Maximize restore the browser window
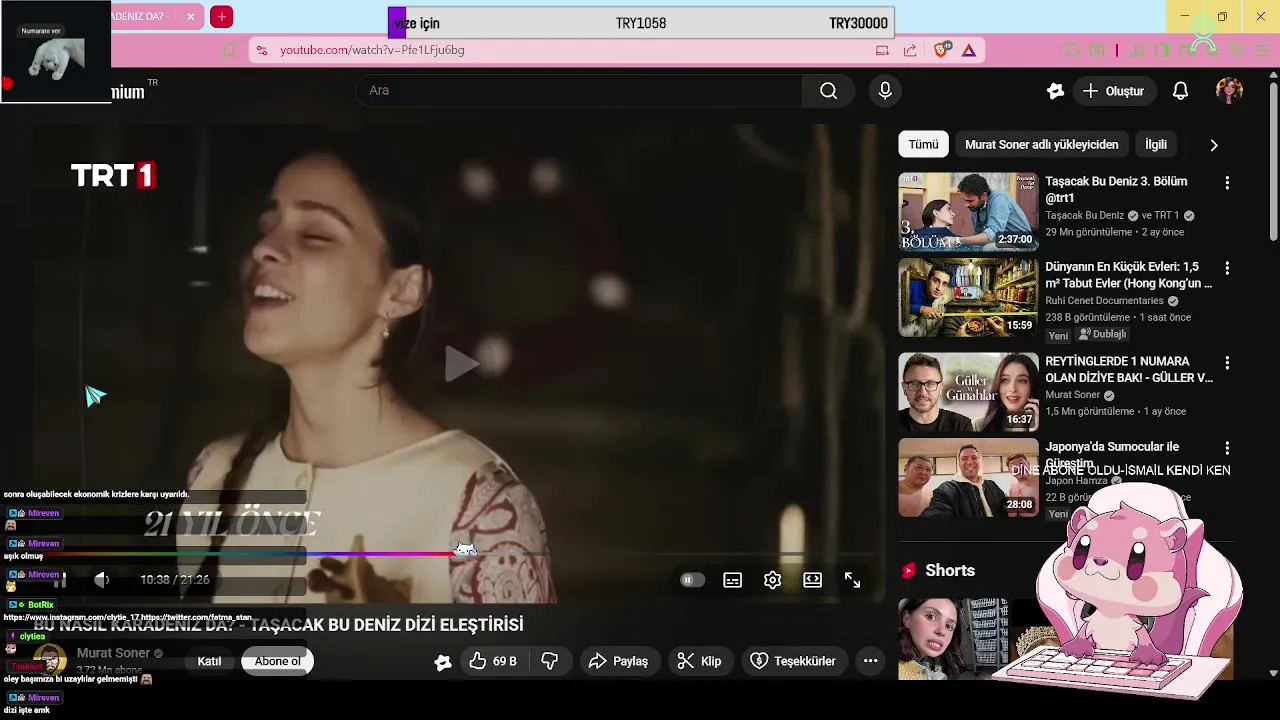This screenshot has height=720, width=1280. [1222, 17]
